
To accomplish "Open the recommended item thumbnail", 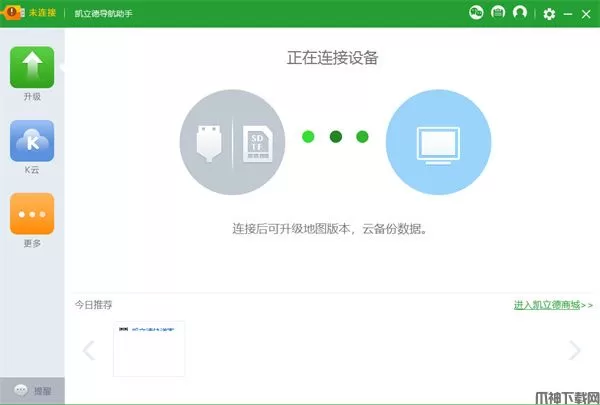I will coord(149,349).
